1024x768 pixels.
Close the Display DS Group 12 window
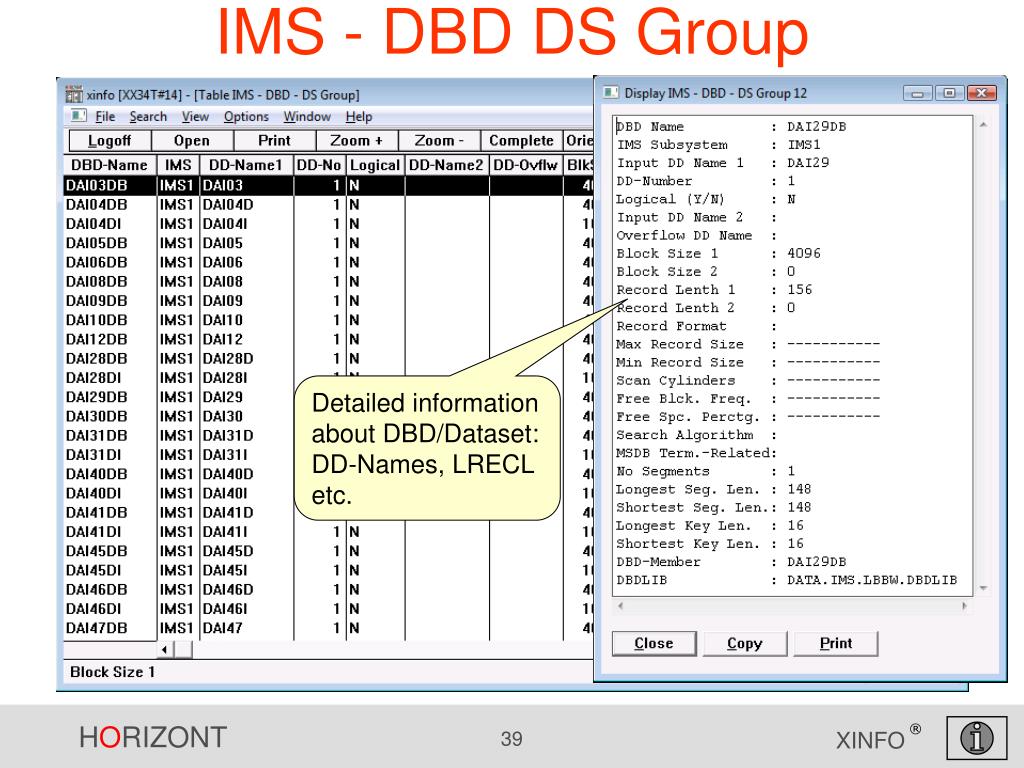tap(981, 93)
